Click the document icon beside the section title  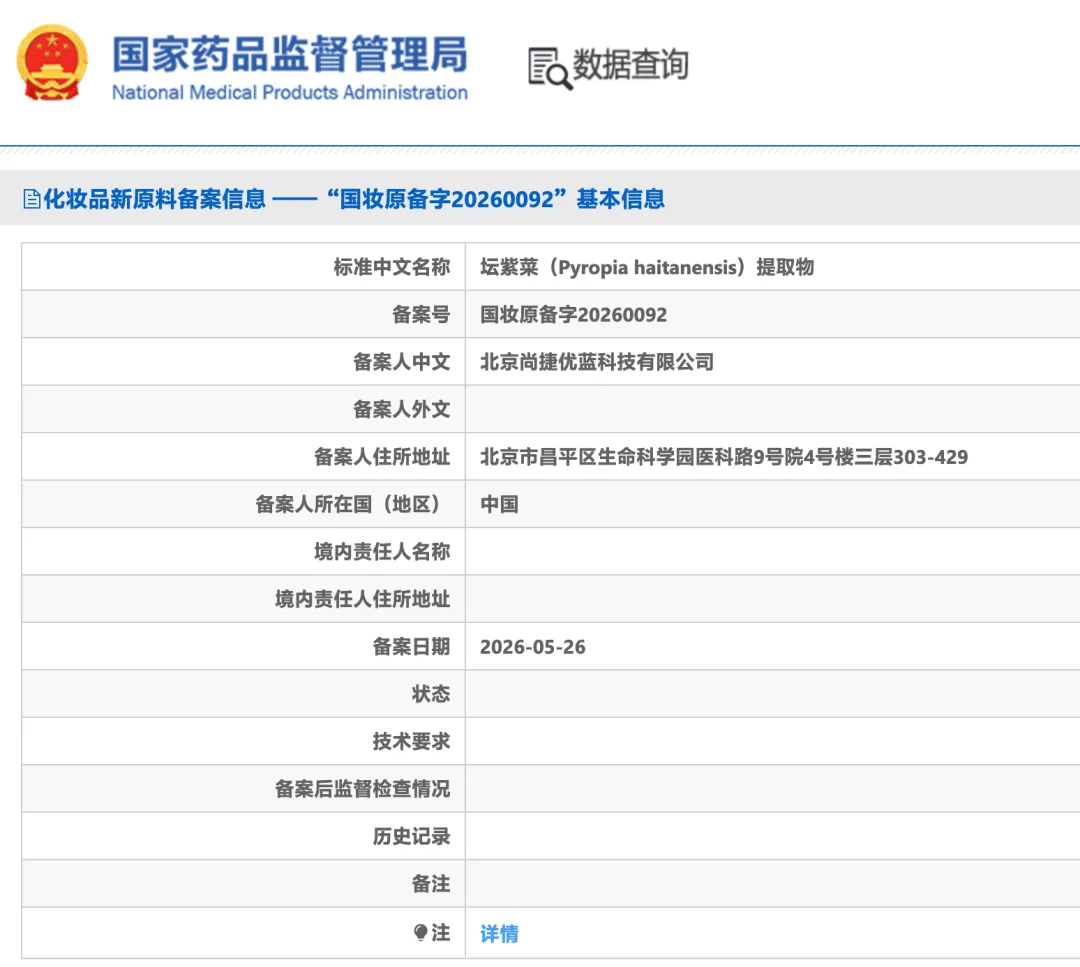[x=32, y=199]
